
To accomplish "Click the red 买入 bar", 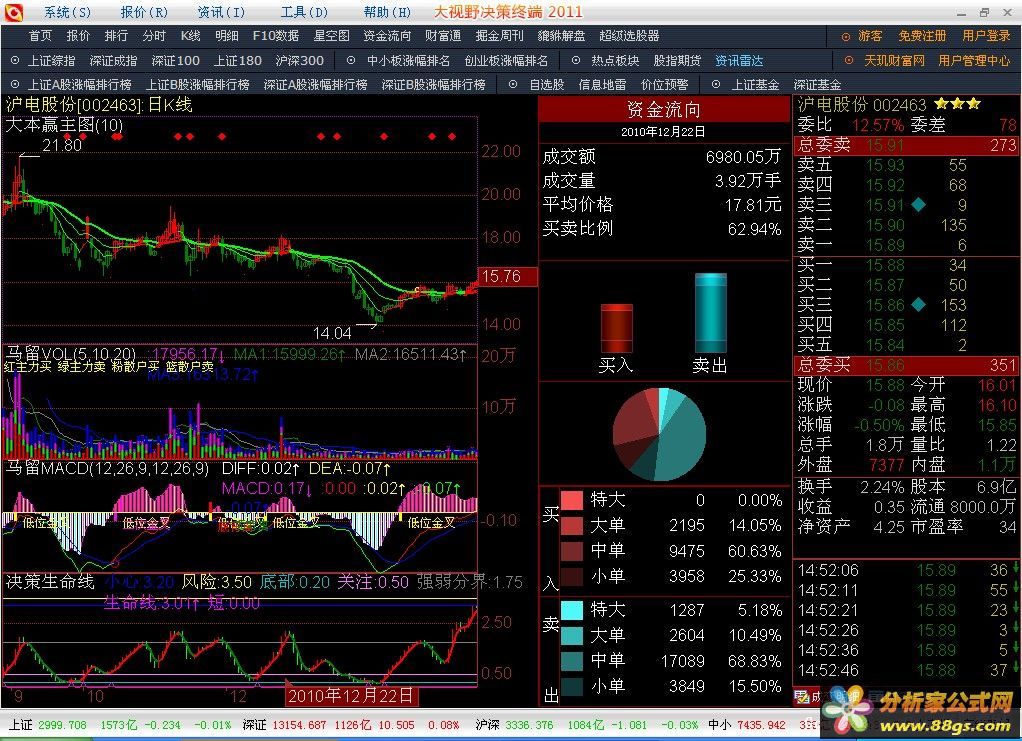I will tap(617, 328).
